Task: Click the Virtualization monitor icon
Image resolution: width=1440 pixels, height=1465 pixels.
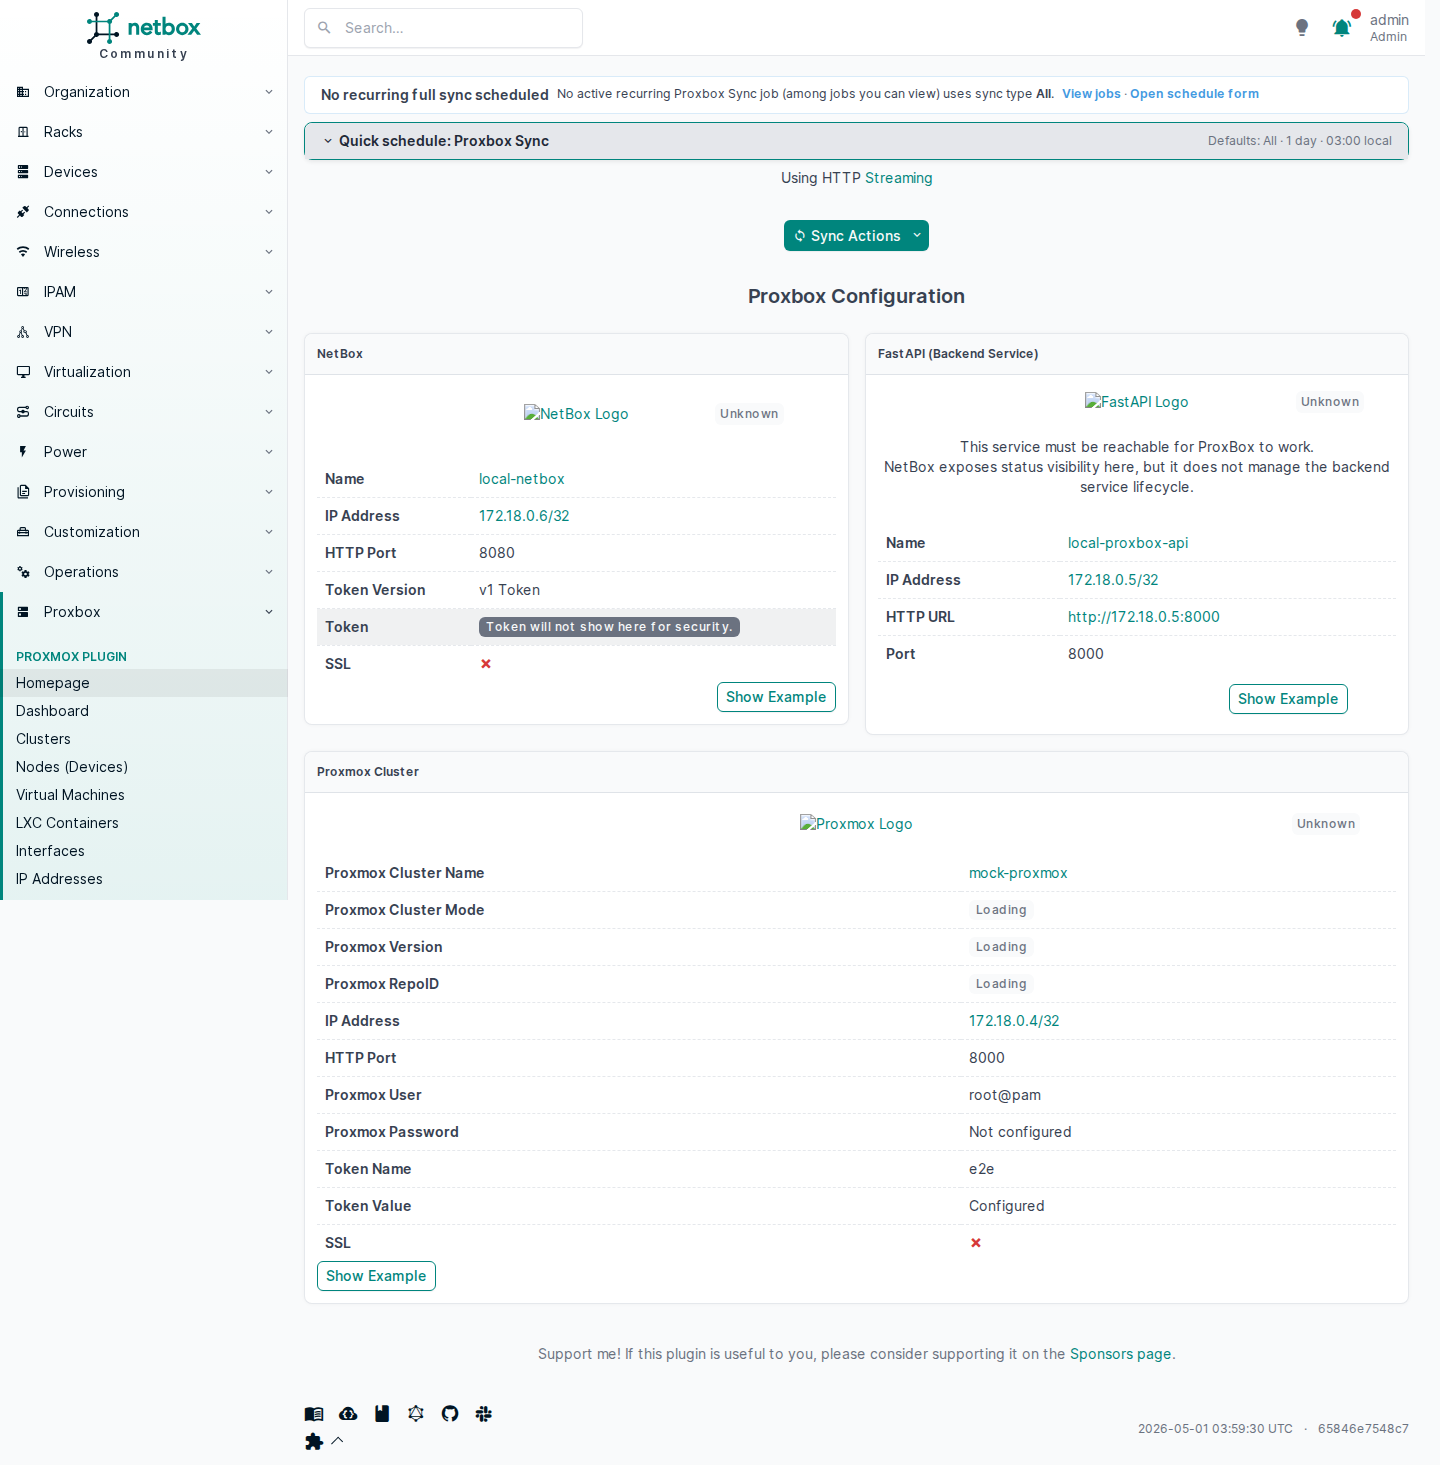Action: [23, 372]
